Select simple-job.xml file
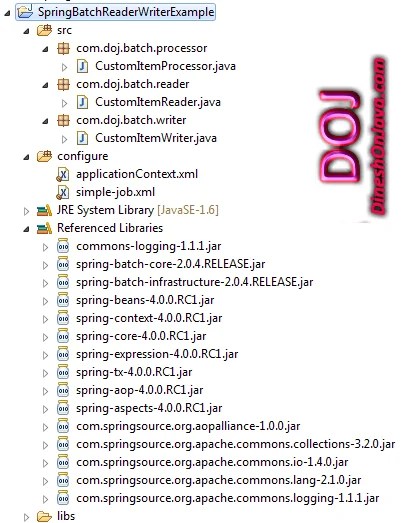The image size is (415, 523). [115, 192]
